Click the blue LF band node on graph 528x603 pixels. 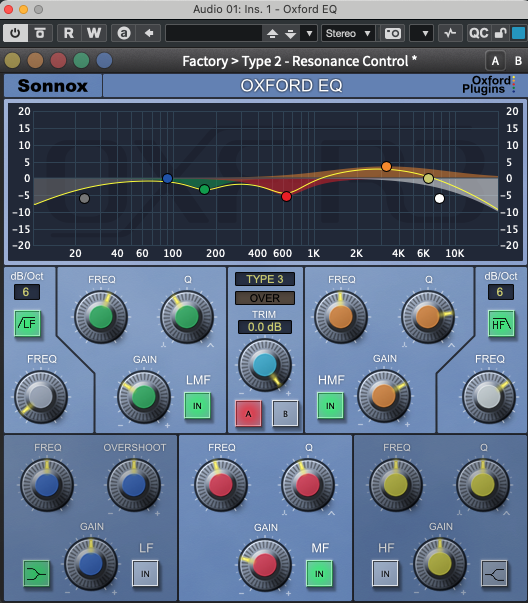point(167,178)
